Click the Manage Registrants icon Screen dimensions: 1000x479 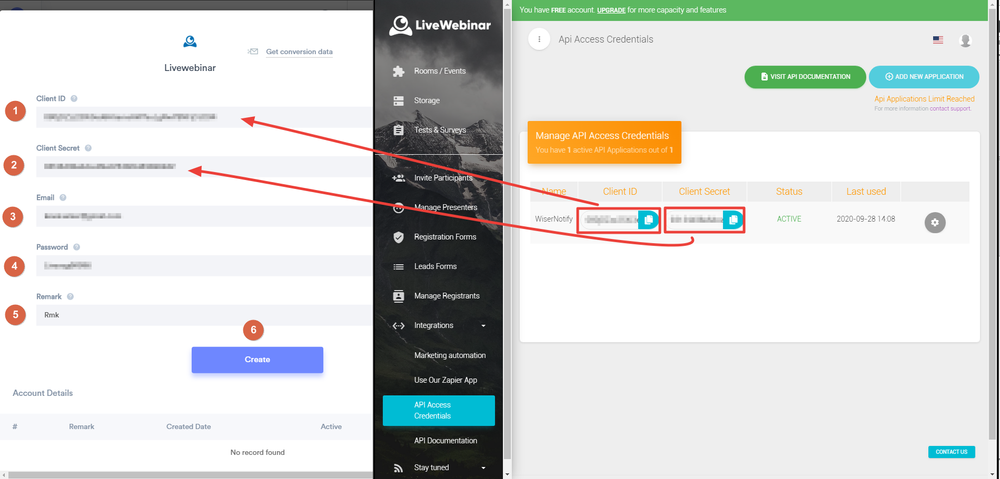399,296
